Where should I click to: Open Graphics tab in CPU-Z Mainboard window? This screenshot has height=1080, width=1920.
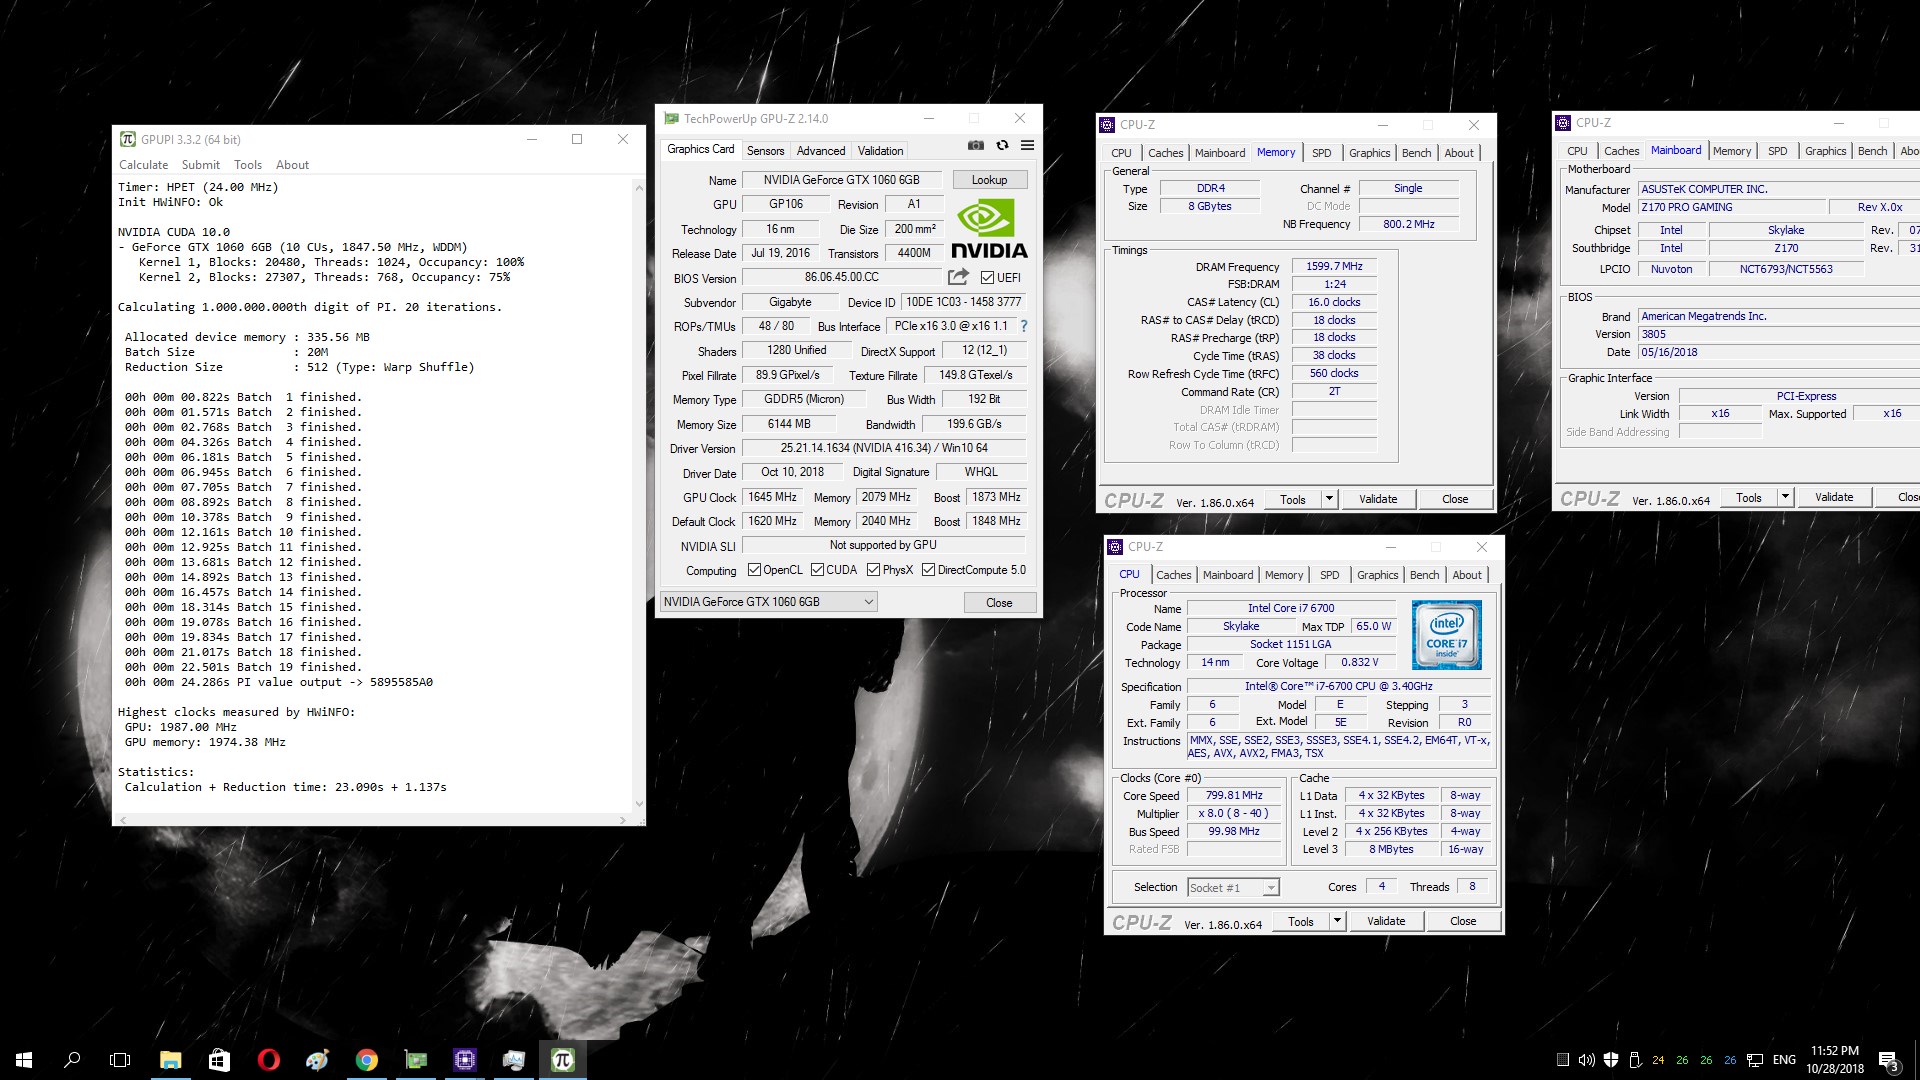(x=1825, y=151)
